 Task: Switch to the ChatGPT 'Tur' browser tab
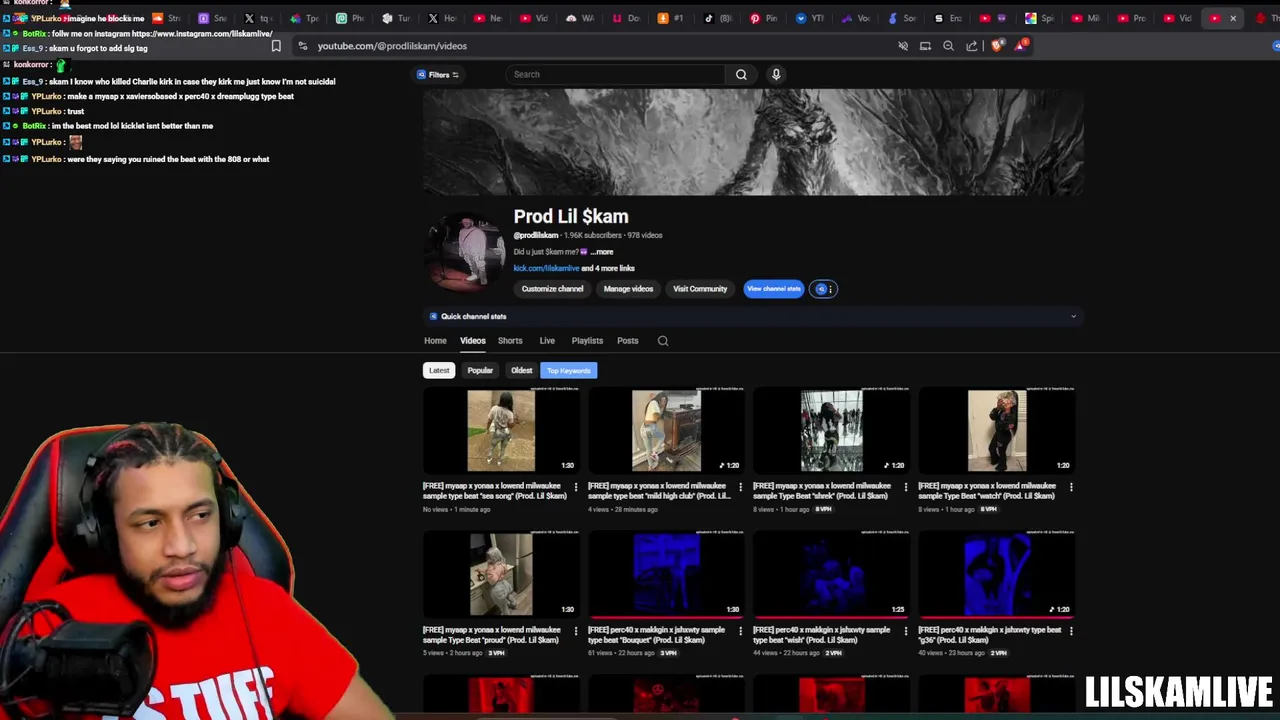pyautogui.click(x=395, y=18)
